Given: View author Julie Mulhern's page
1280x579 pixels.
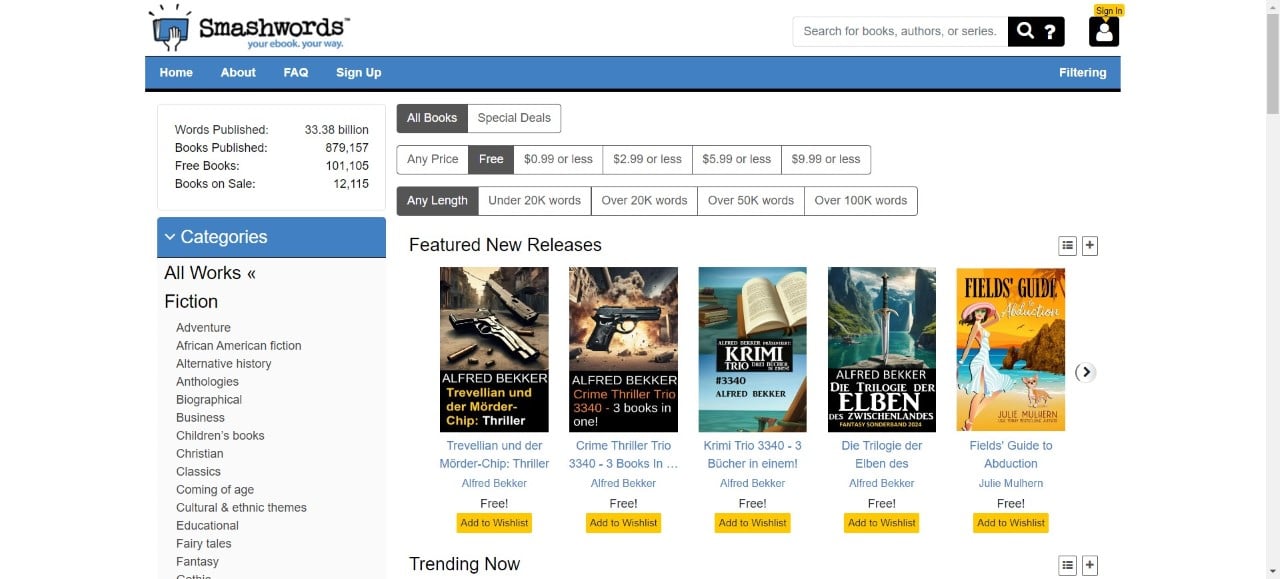Looking at the screenshot, I should pyautogui.click(x=1010, y=483).
